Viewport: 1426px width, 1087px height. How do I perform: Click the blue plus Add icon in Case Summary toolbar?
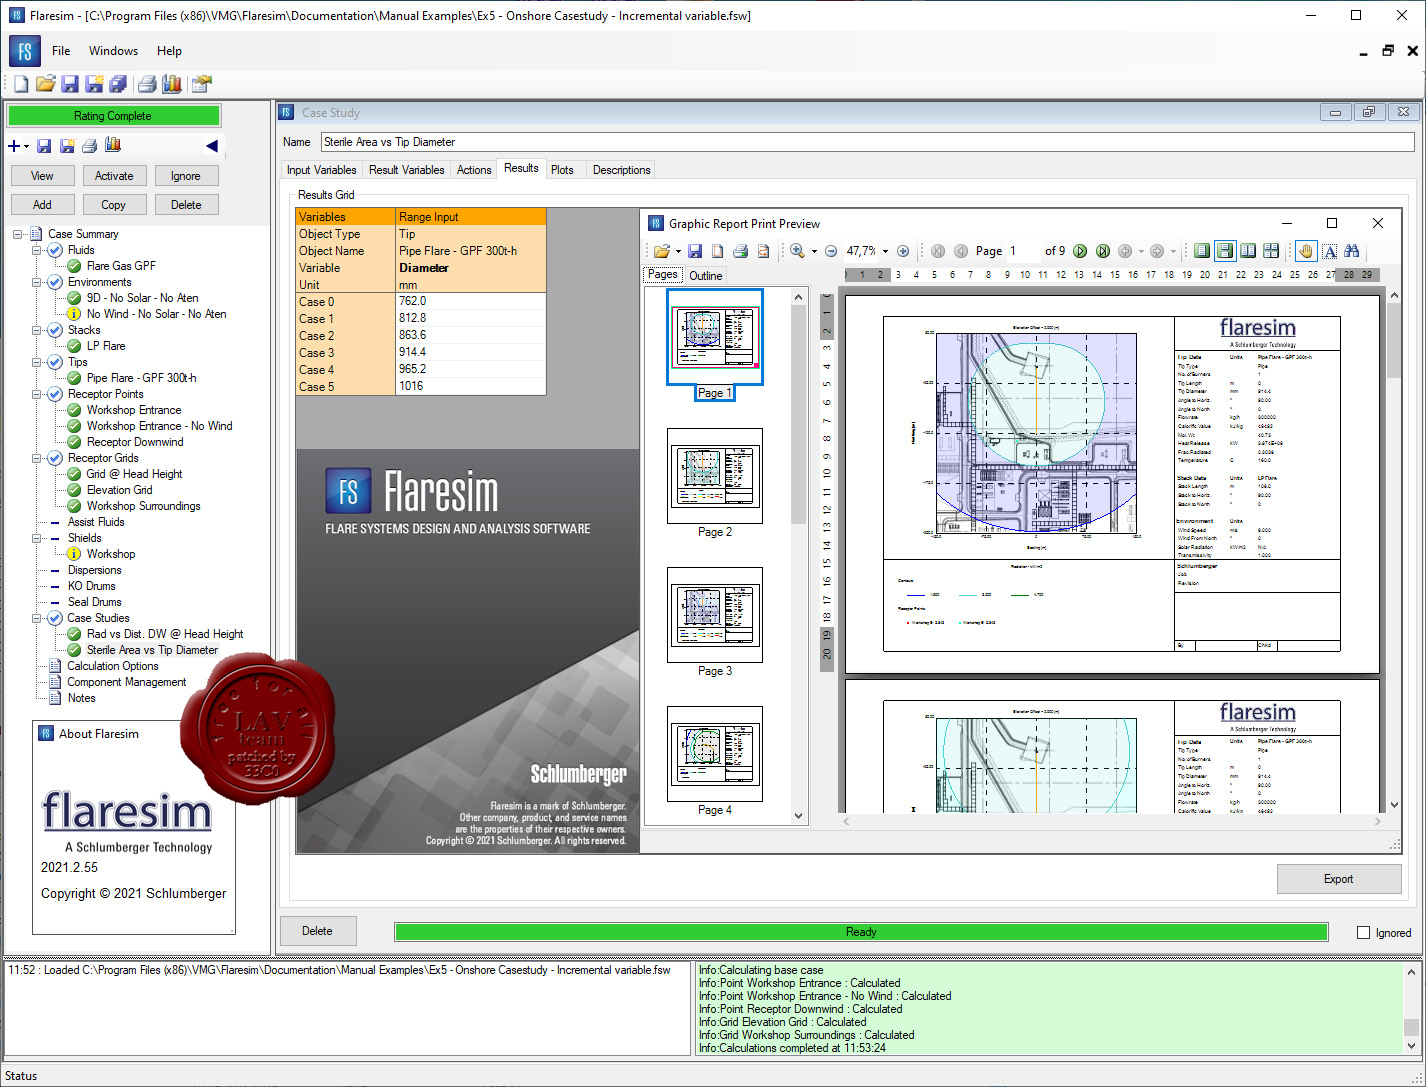[14, 146]
